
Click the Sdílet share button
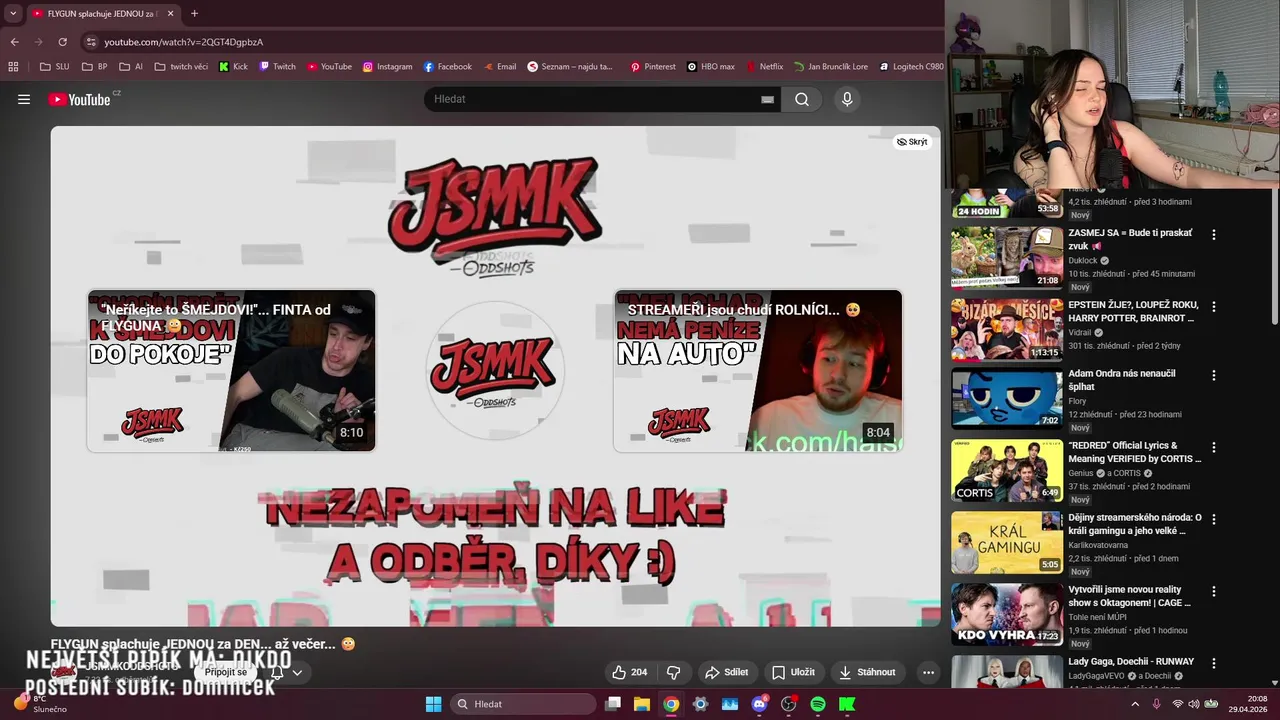(x=726, y=672)
